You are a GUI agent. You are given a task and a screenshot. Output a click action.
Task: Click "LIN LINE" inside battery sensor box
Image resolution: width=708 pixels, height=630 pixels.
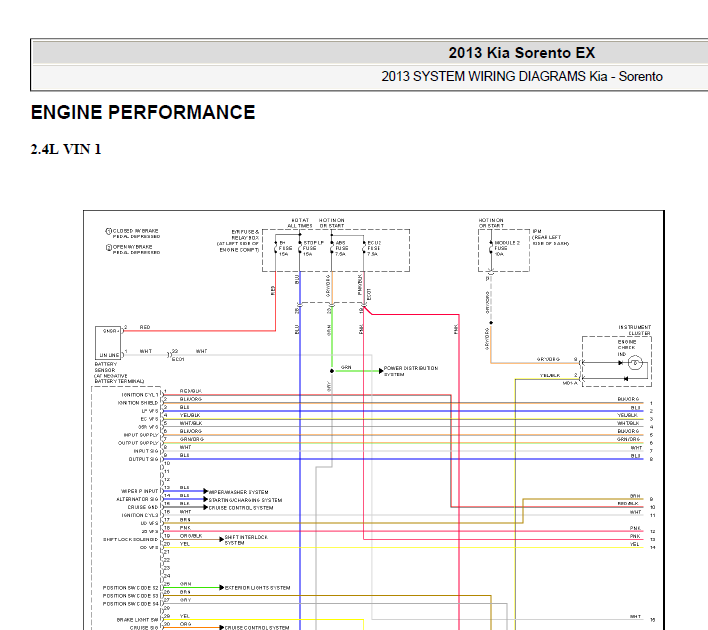pos(109,355)
